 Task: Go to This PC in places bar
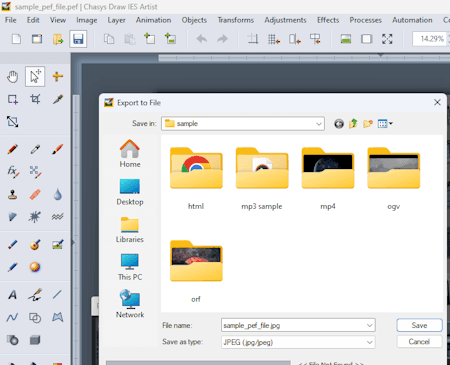(x=130, y=267)
